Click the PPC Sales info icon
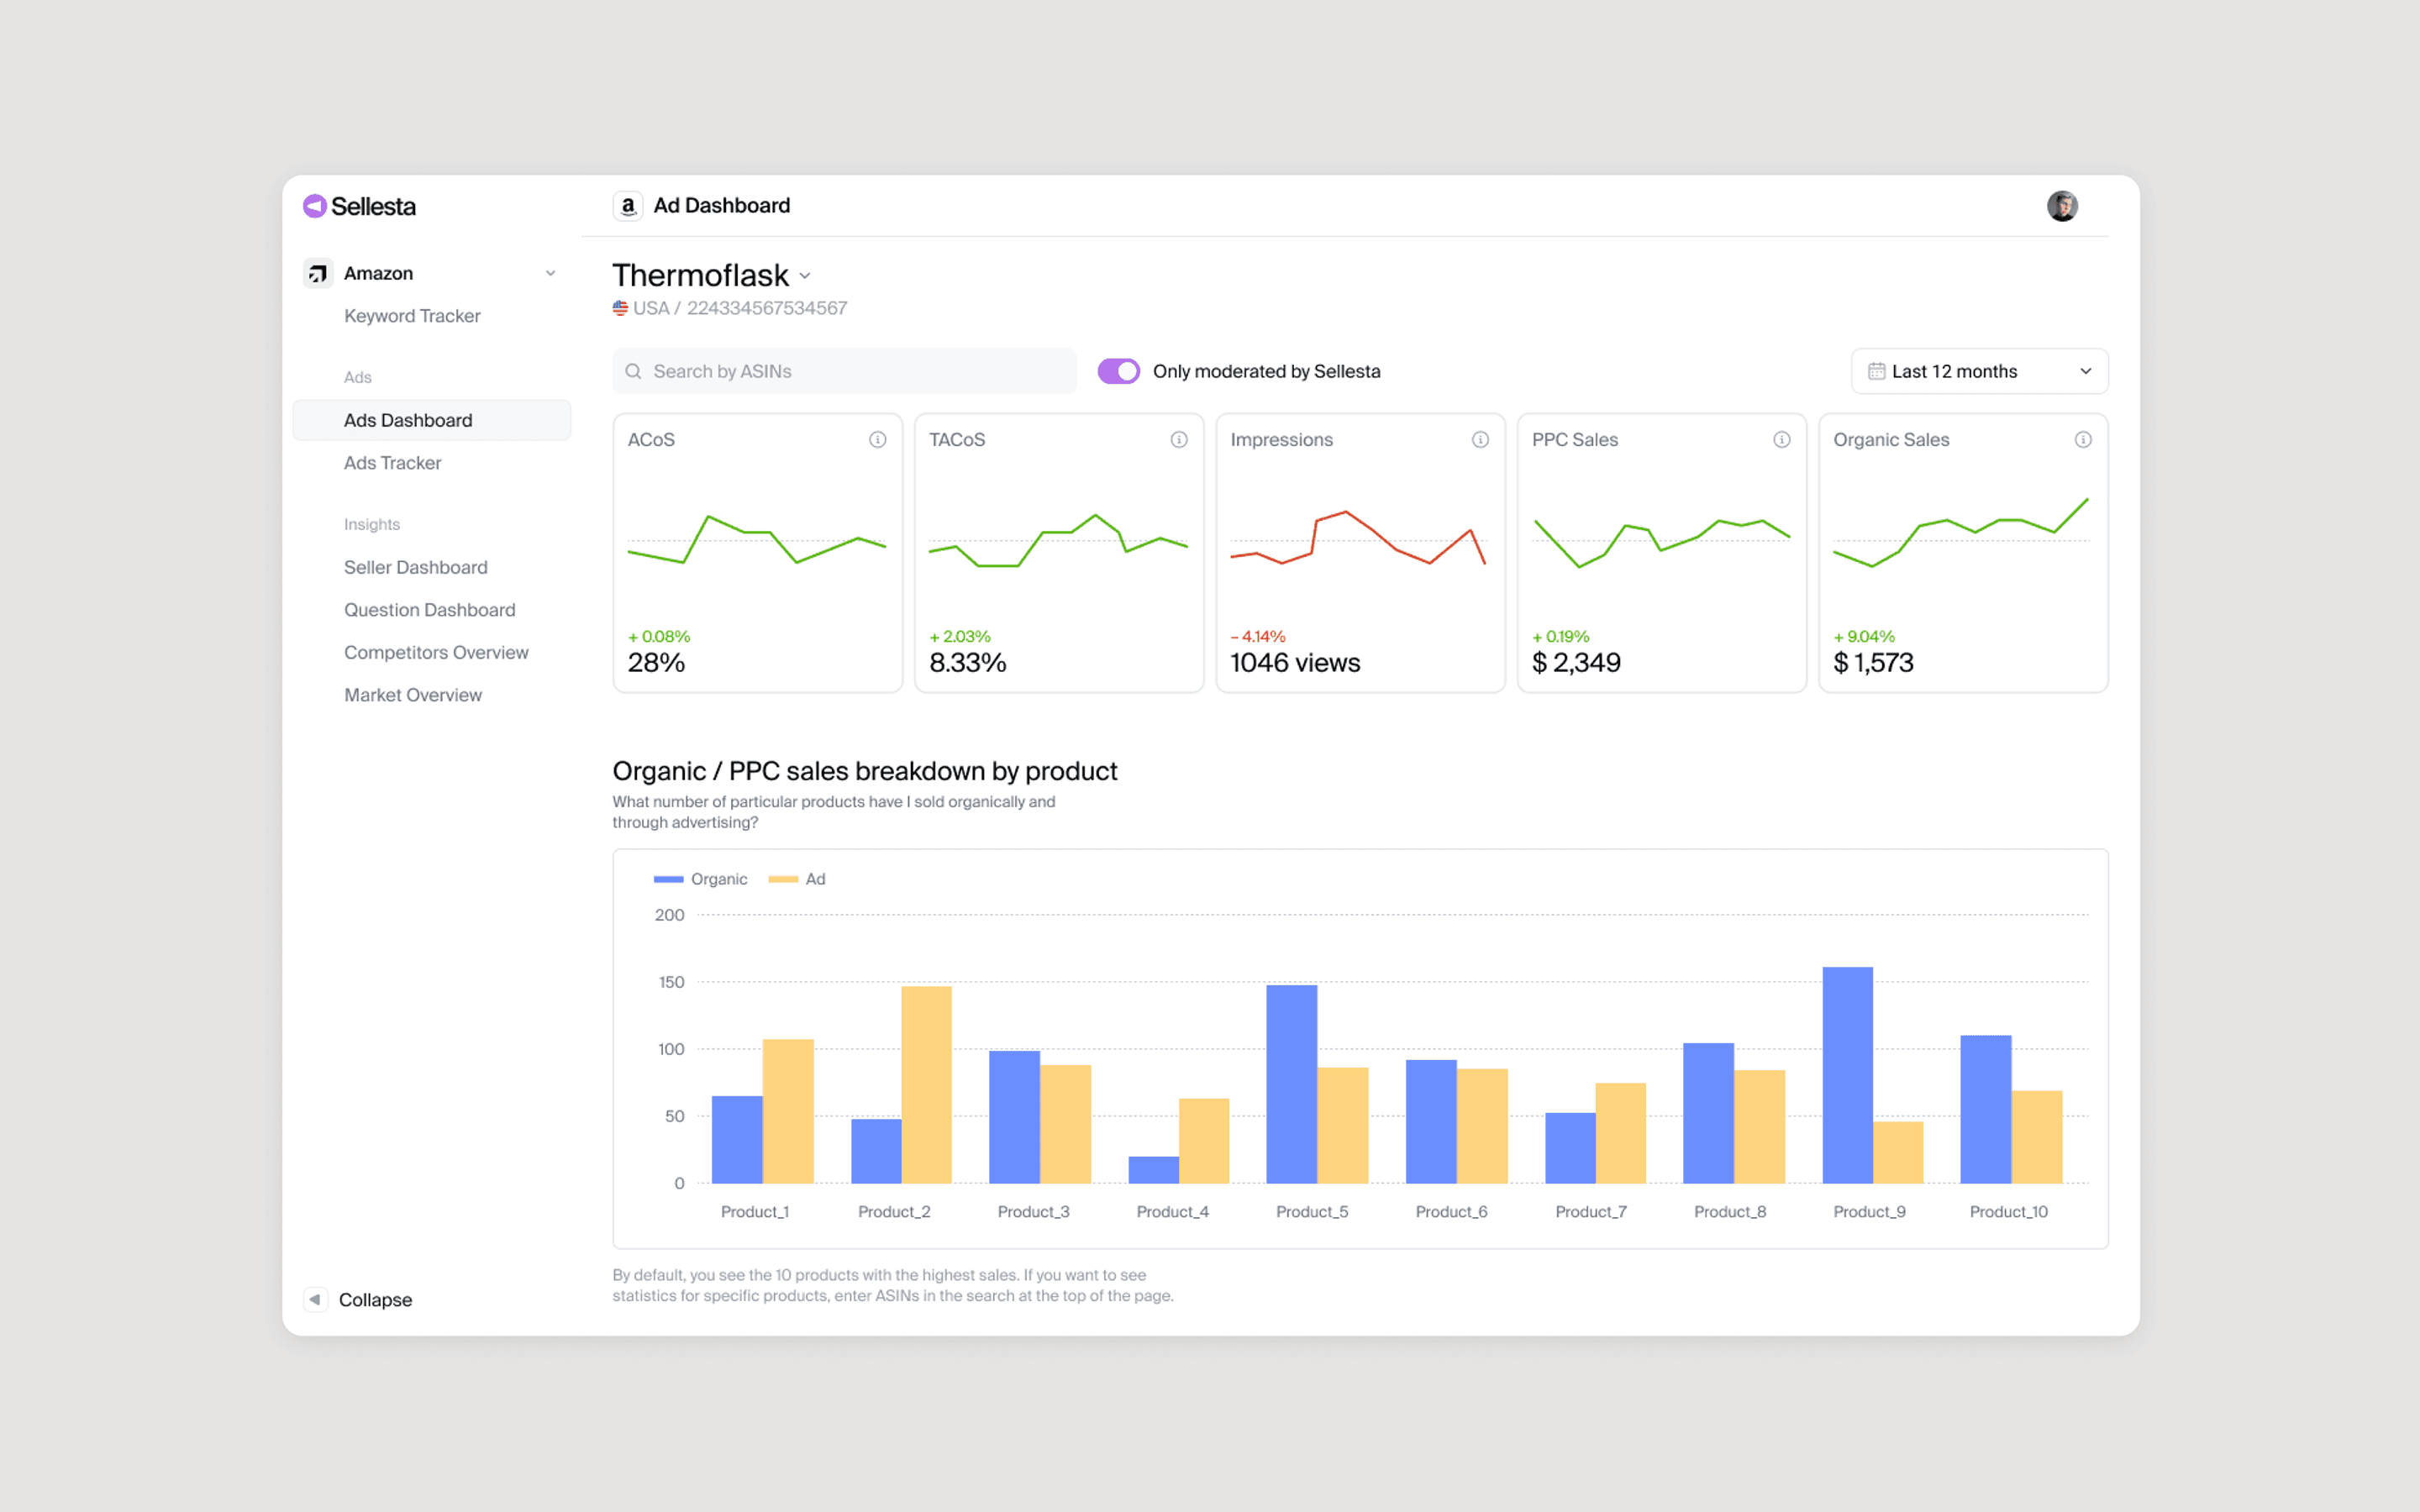 tap(1781, 440)
